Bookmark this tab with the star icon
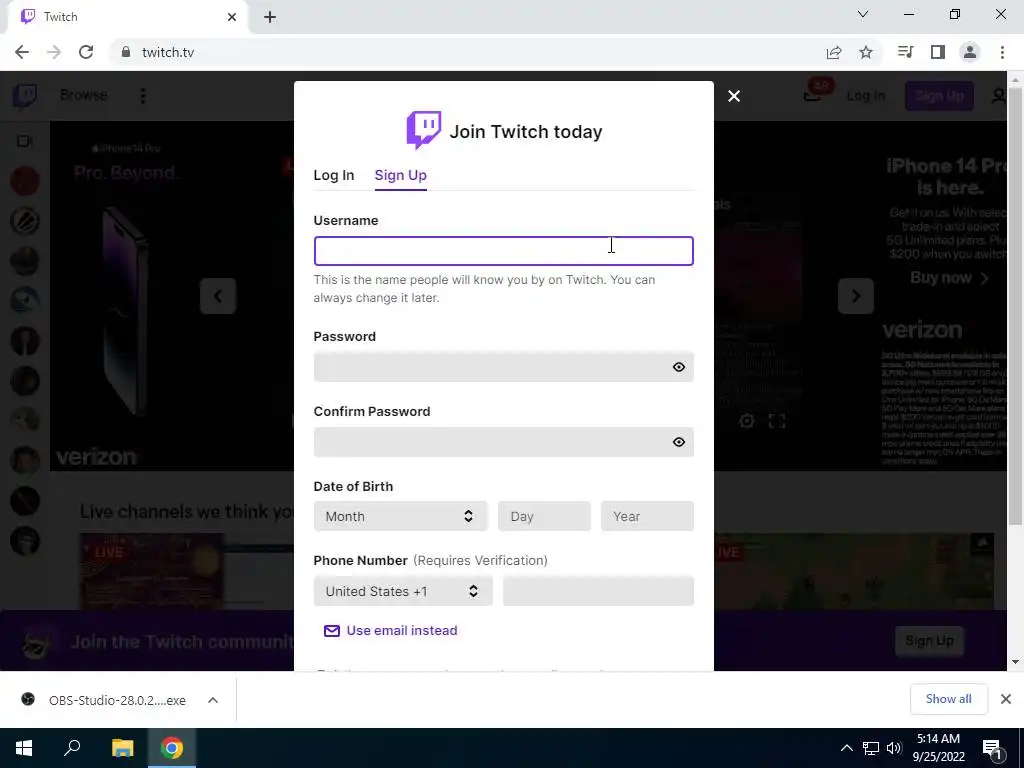The height and width of the screenshot is (768, 1024). (866, 52)
